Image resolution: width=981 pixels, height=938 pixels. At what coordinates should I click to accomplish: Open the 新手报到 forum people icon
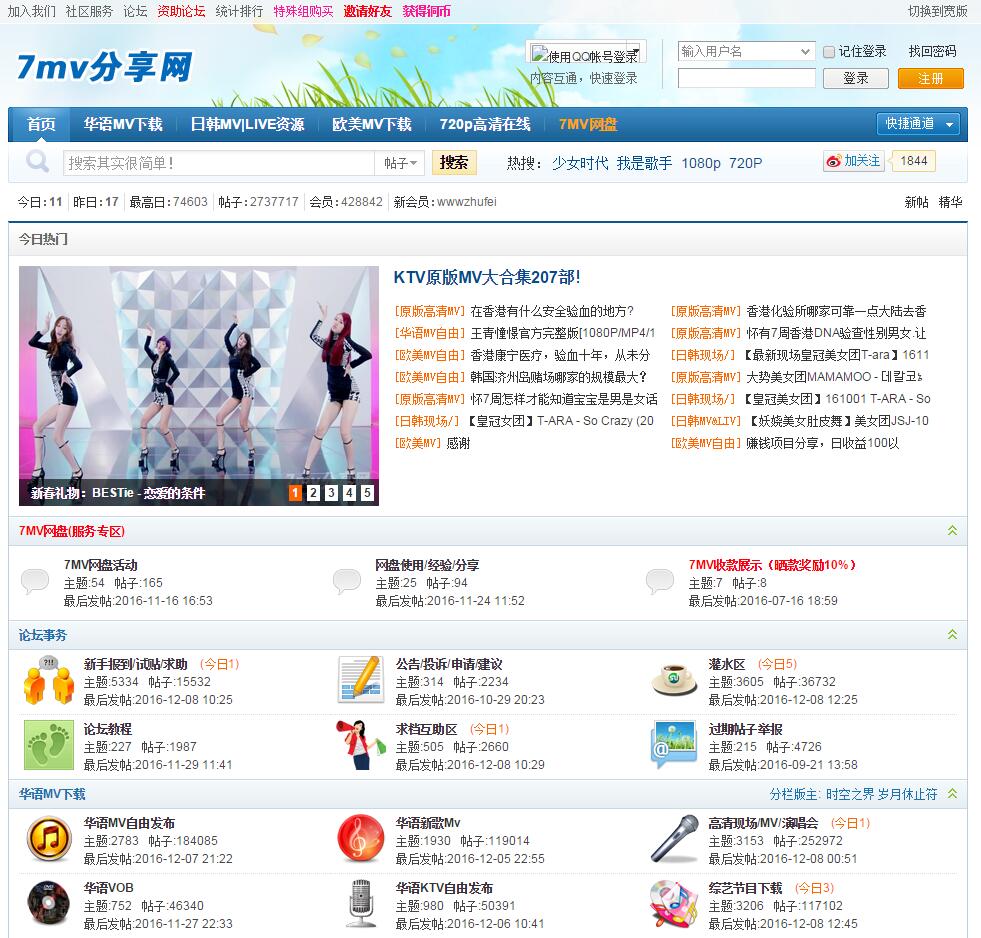(49, 681)
